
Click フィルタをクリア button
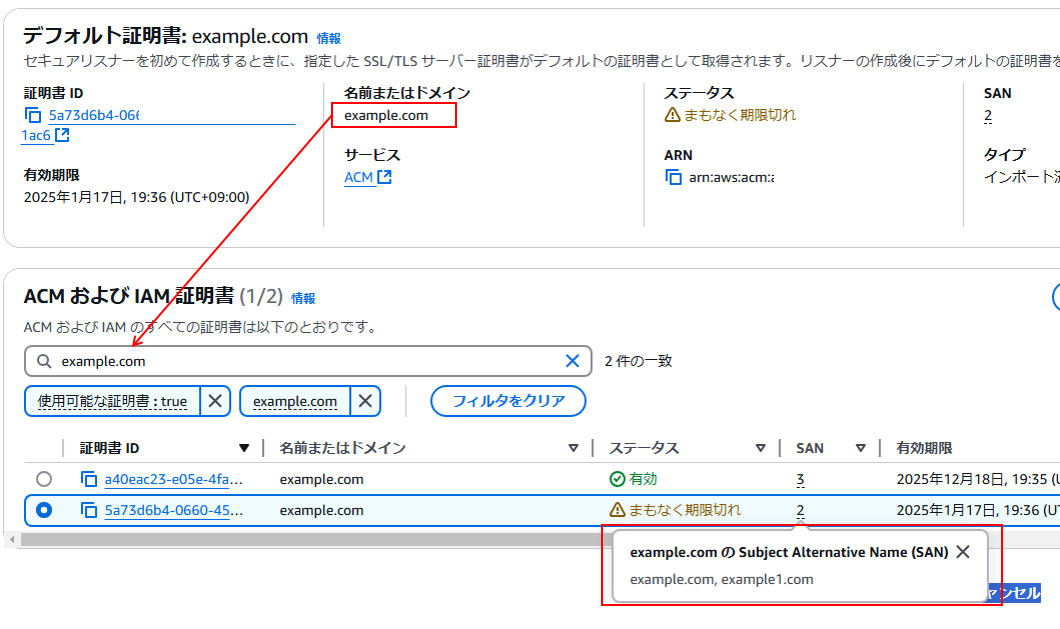coord(508,401)
